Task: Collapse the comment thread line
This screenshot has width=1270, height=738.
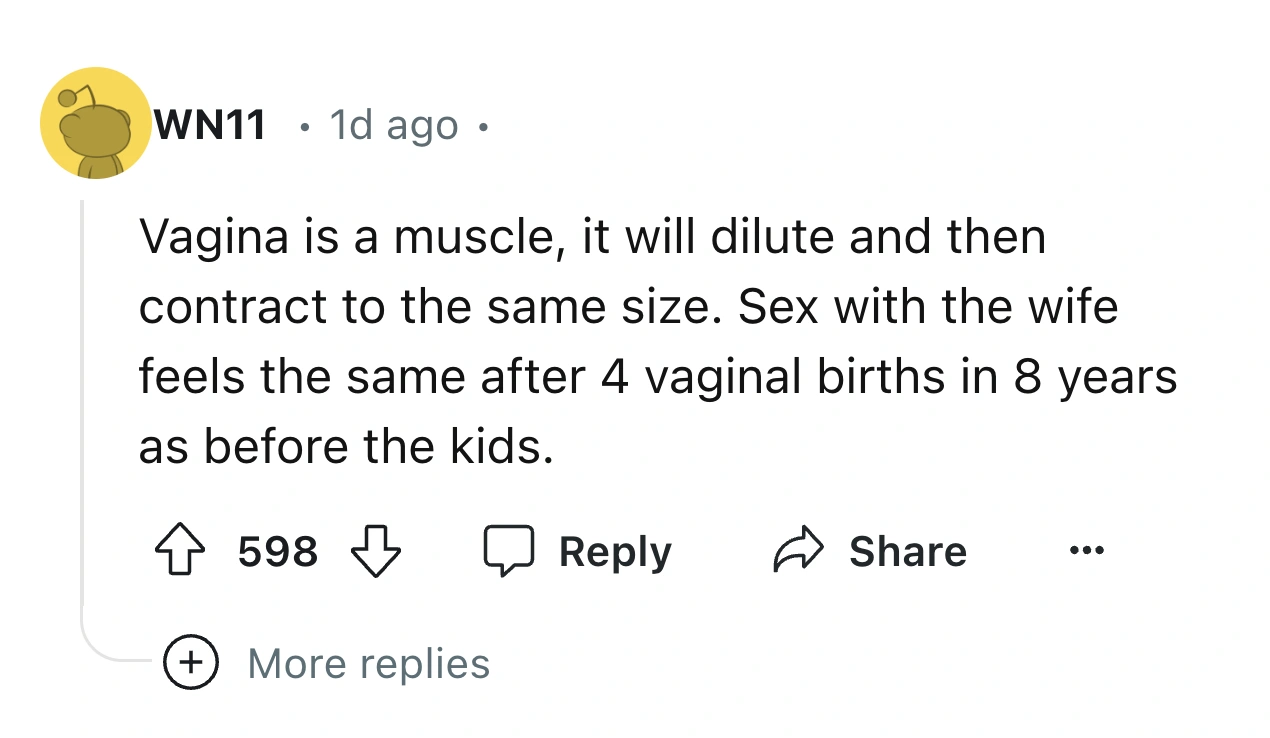Action: pos(82,400)
